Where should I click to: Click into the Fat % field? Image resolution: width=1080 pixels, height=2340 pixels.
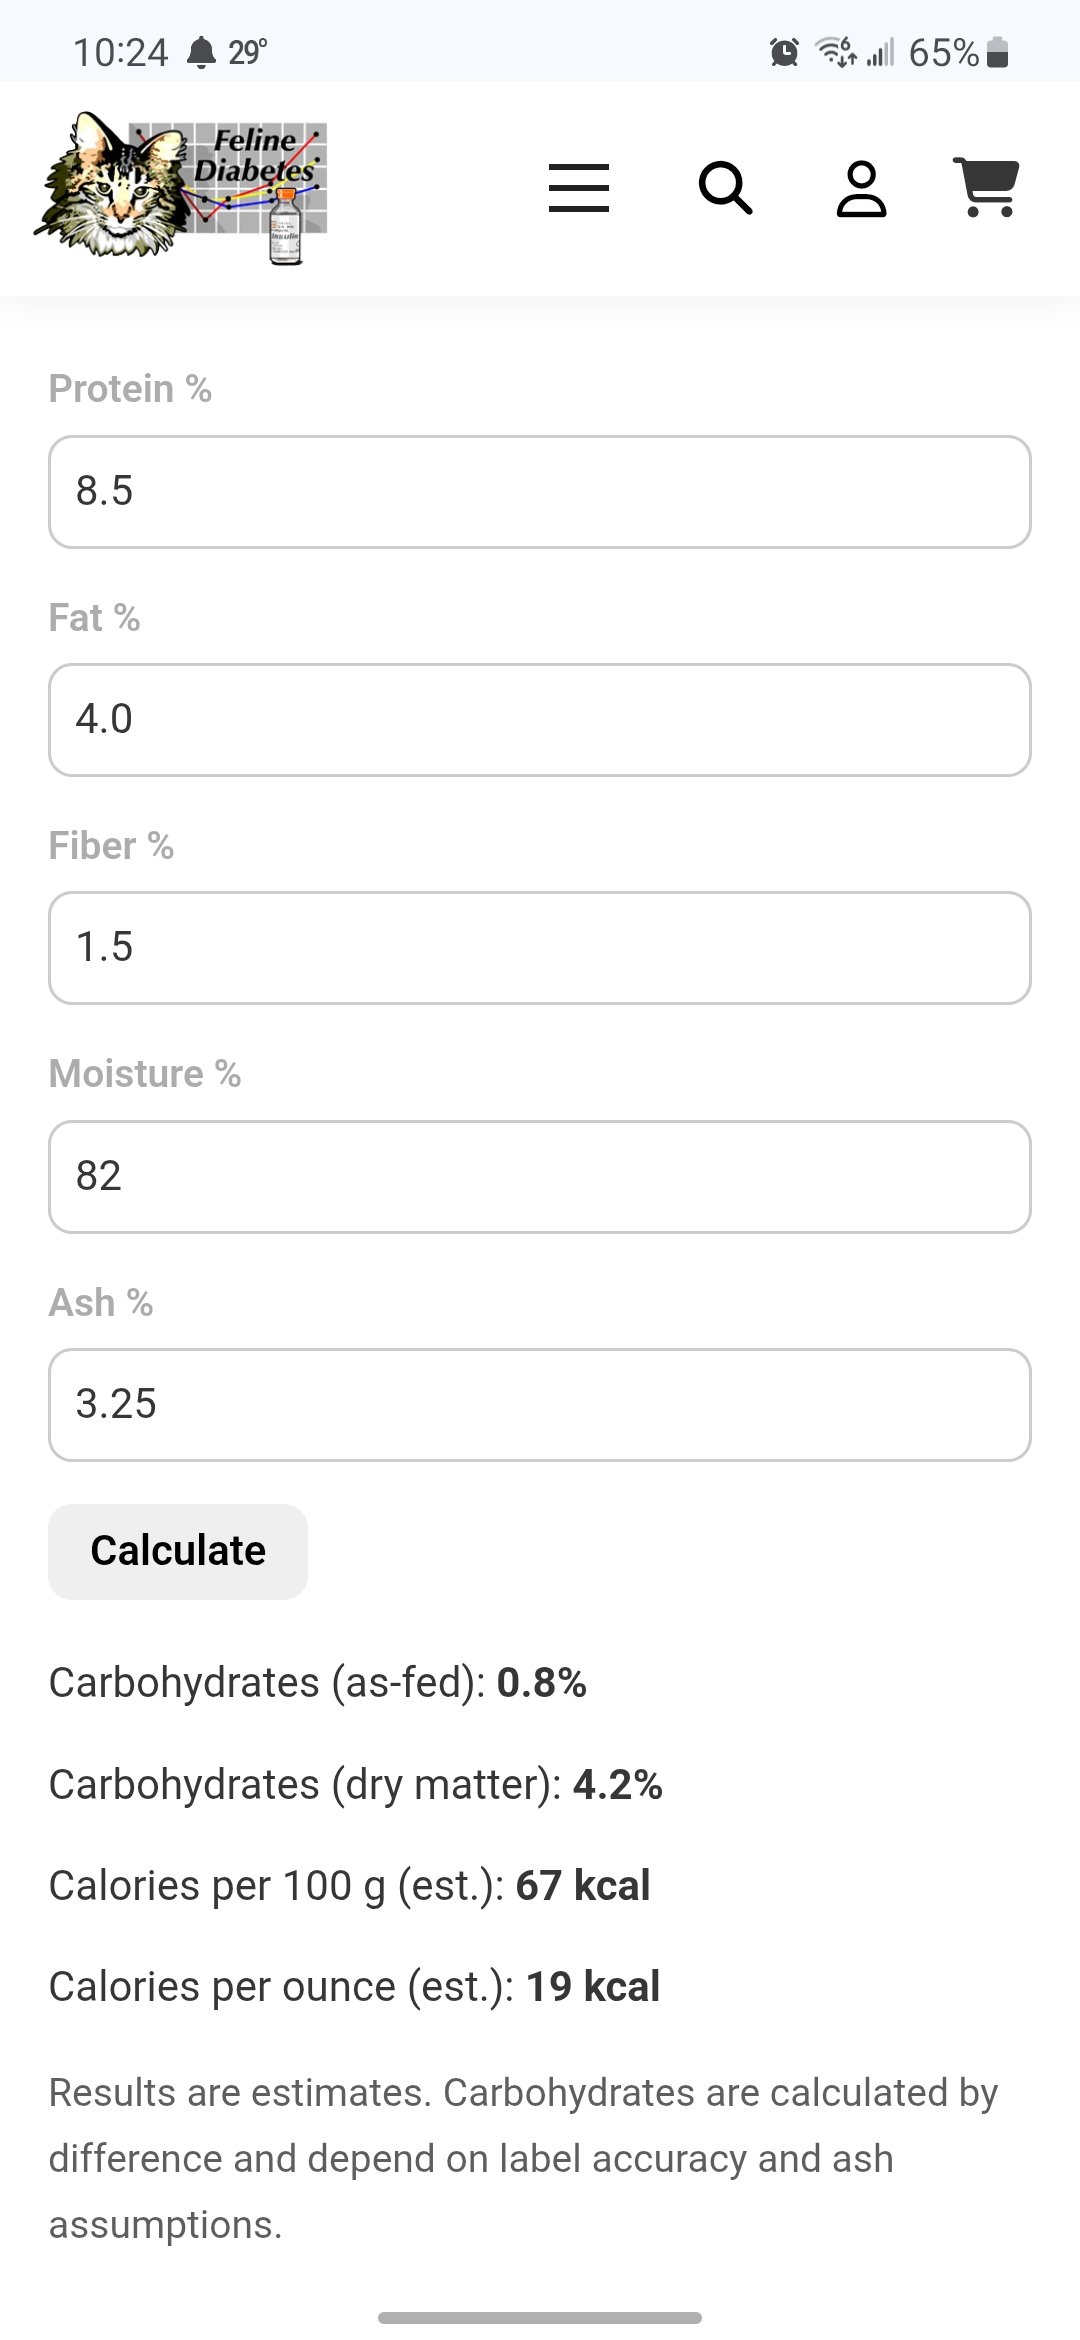click(540, 720)
